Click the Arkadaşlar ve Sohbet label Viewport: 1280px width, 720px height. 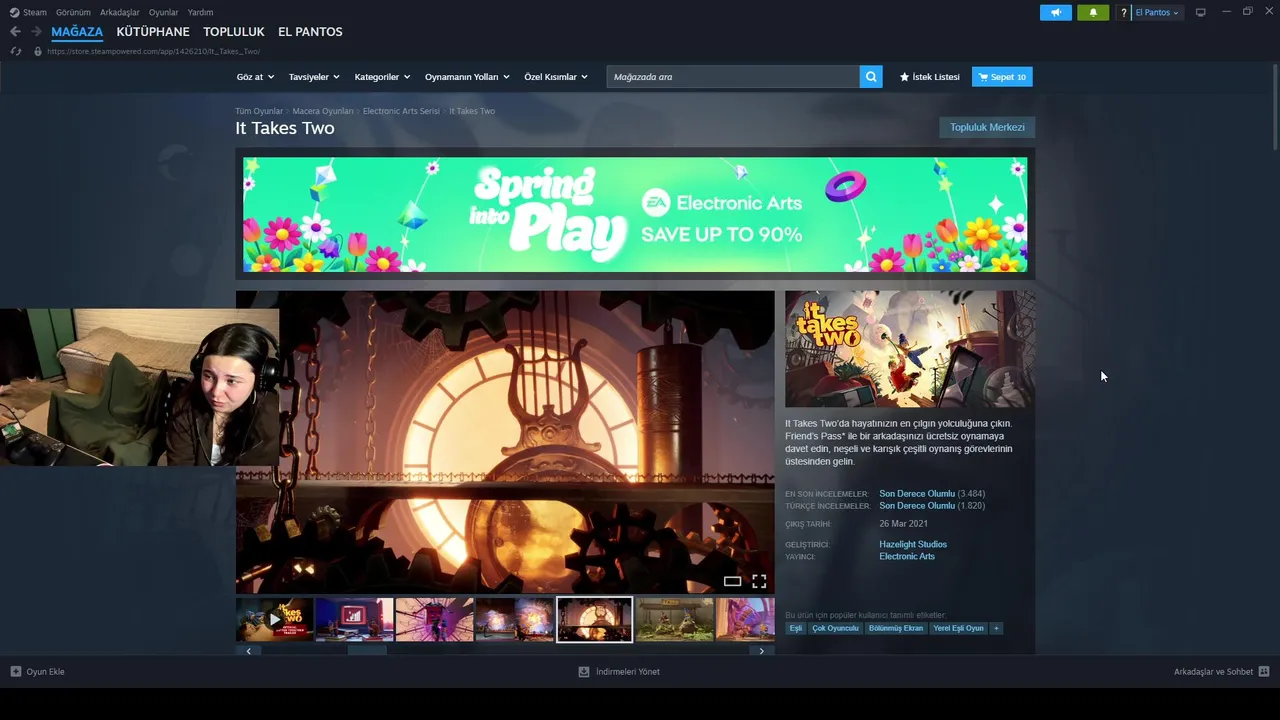click(1213, 672)
